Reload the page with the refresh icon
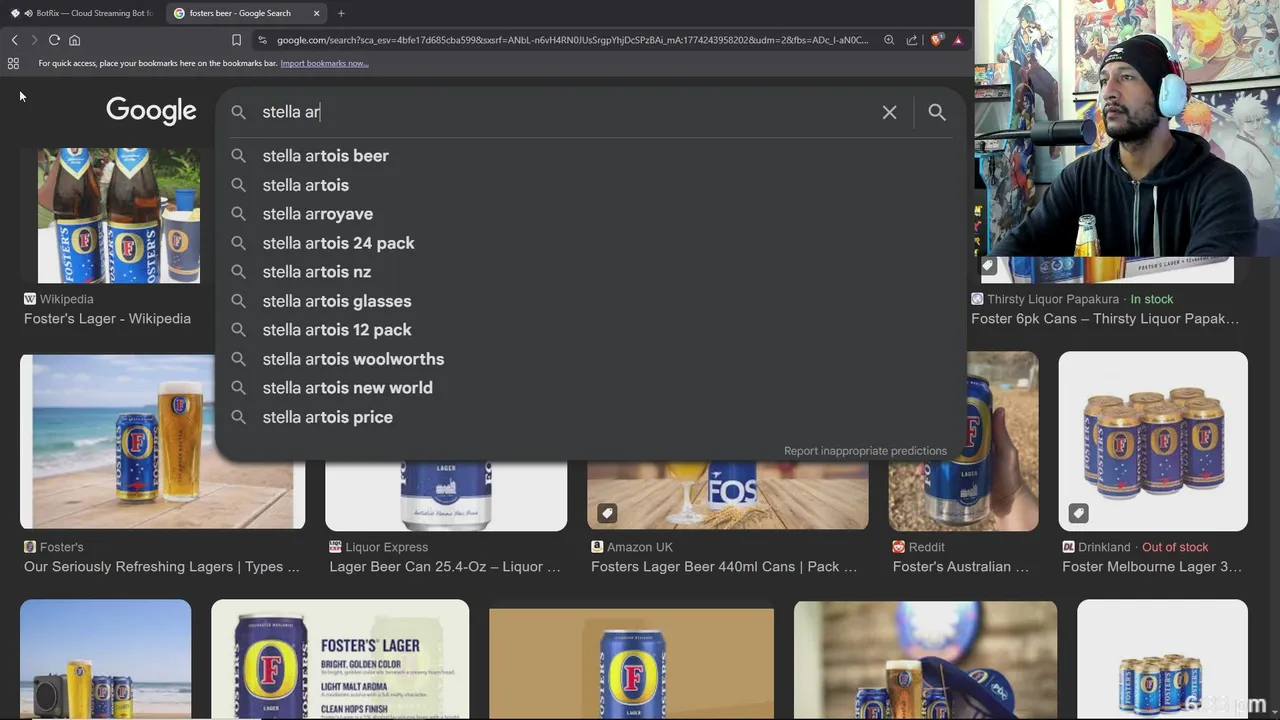Viewport: 1280px width, 720px height. click(x=54, y=40)
